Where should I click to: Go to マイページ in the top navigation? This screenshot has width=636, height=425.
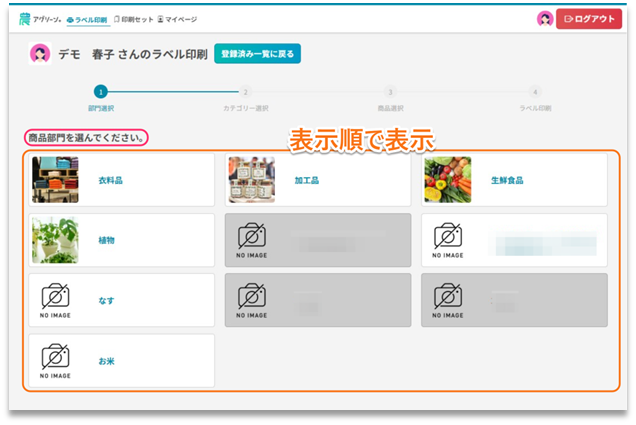pyautogui.click(x=177, y=19)
